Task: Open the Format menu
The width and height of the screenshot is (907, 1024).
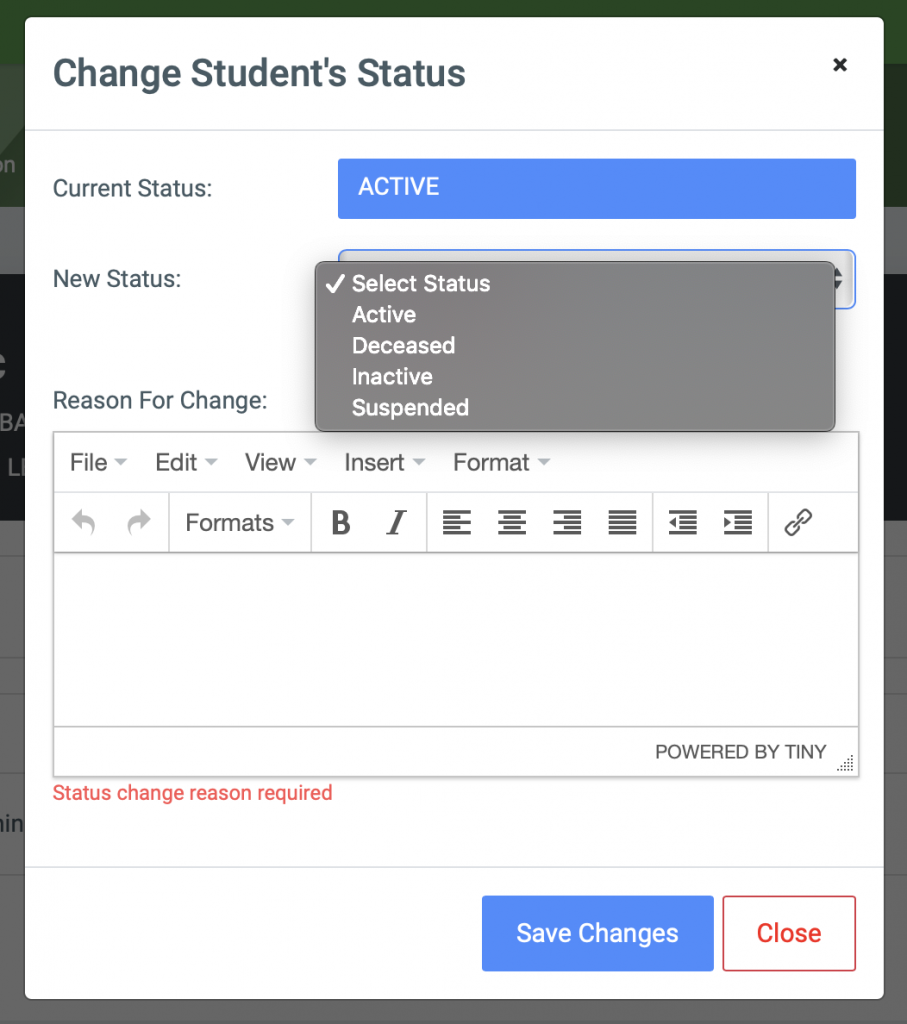Action: [x=492, y=462]
